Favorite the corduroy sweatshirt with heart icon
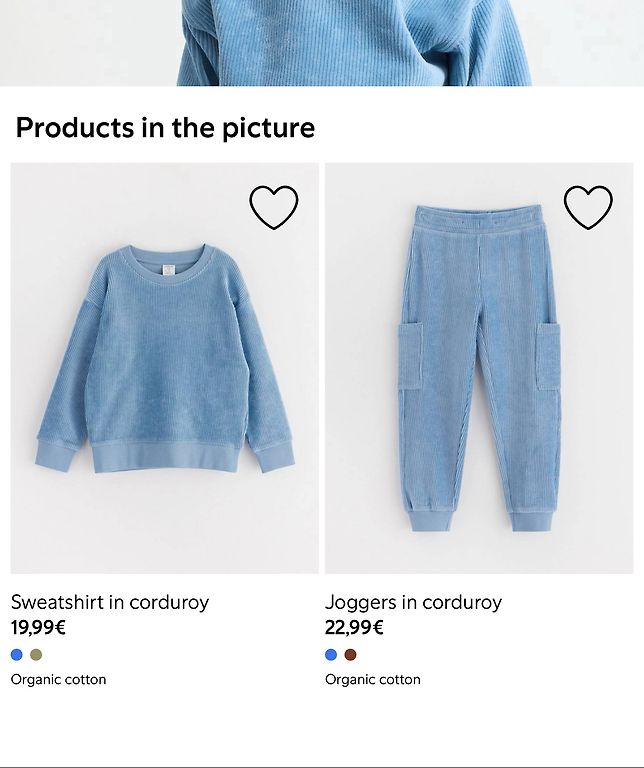Screen dimensions: 644x768 274,207
